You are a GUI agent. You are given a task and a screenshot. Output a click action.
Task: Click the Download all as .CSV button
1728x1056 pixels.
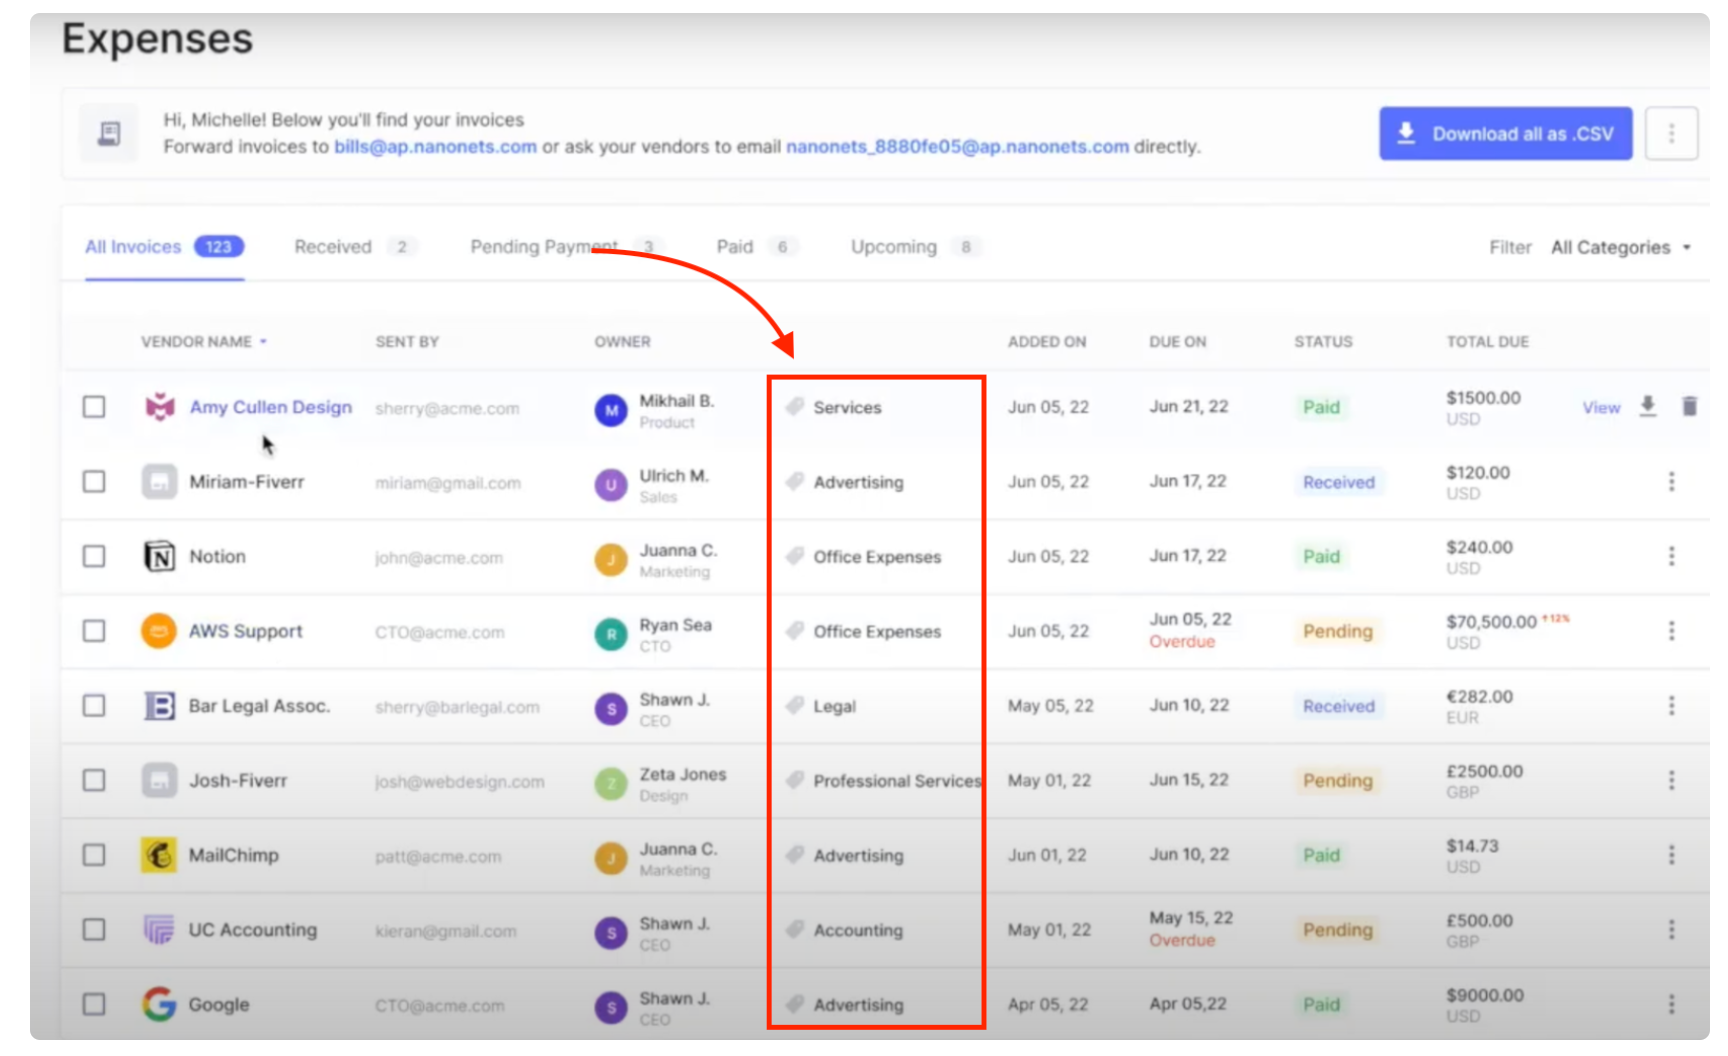pos(1505,133)
